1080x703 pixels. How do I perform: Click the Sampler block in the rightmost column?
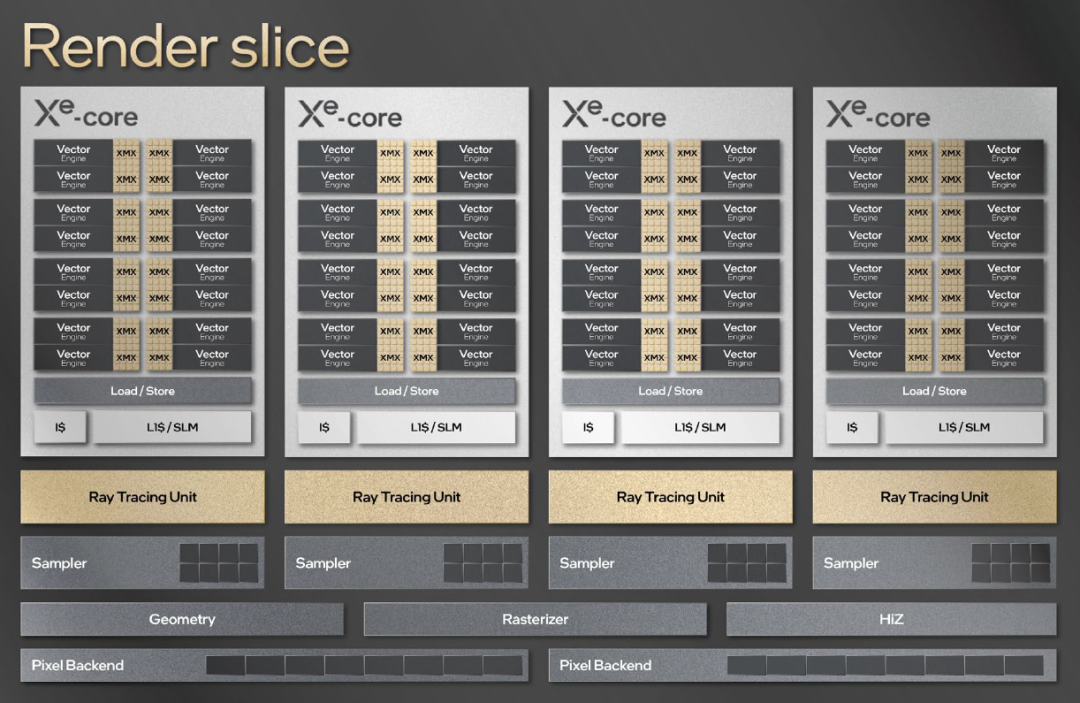click(935, 563)
